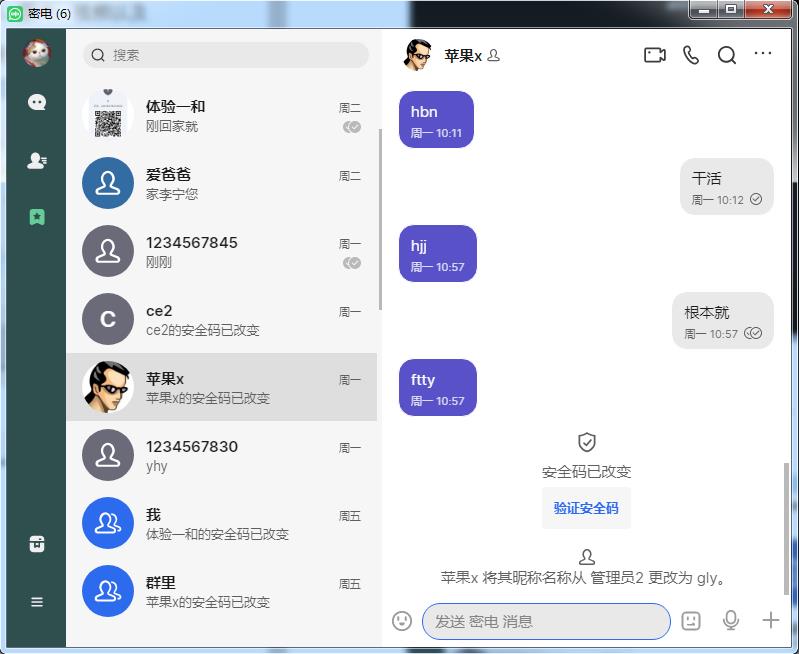
Task: Open the attachment plus menu
Action: tap(770, 621)
